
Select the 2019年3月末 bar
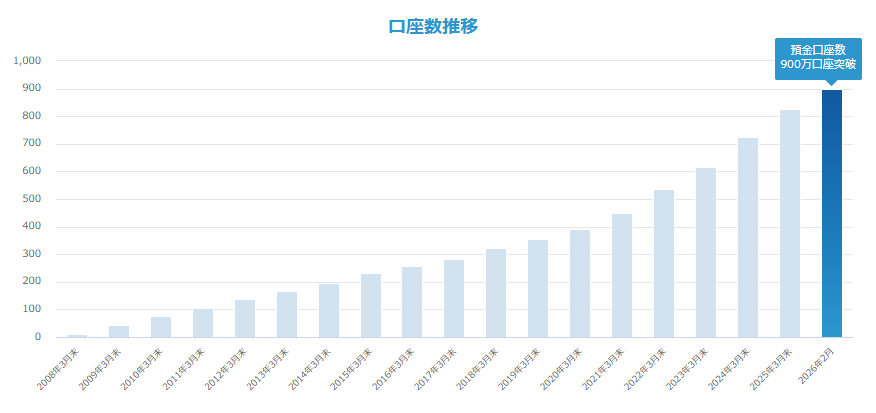click(538, 288)
